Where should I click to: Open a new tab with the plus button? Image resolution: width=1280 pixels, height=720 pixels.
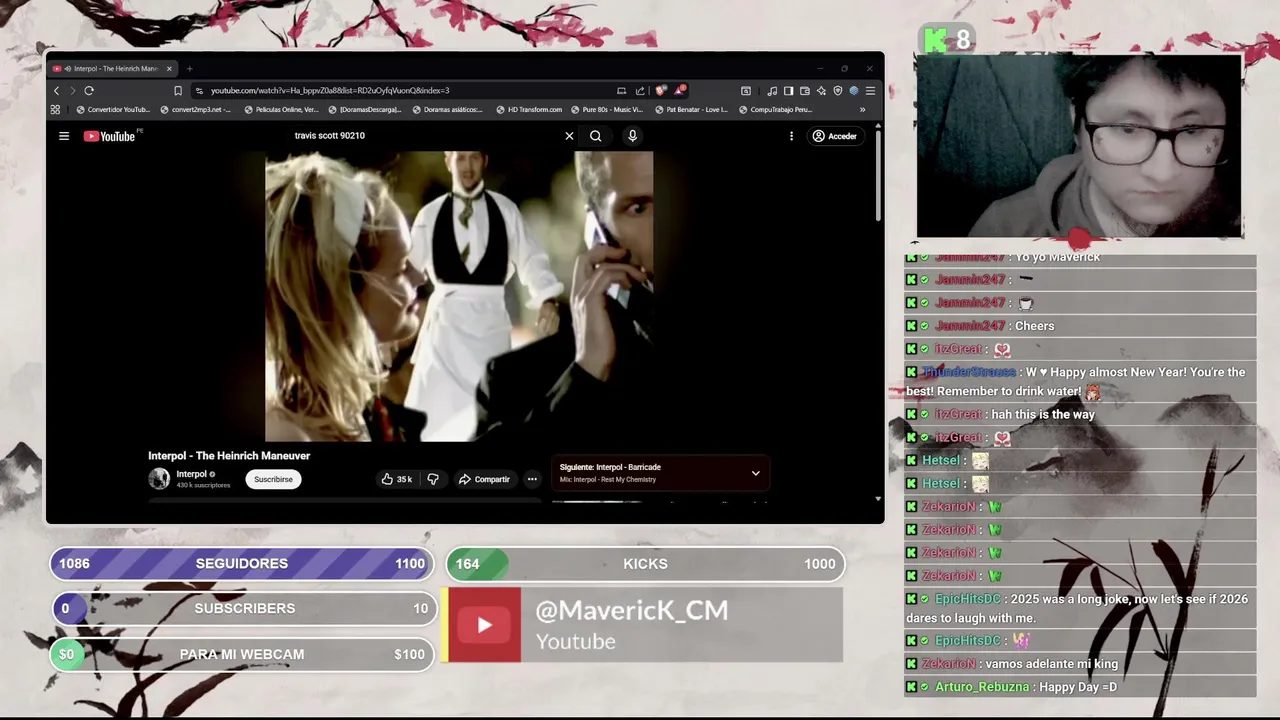pos(189,69)
